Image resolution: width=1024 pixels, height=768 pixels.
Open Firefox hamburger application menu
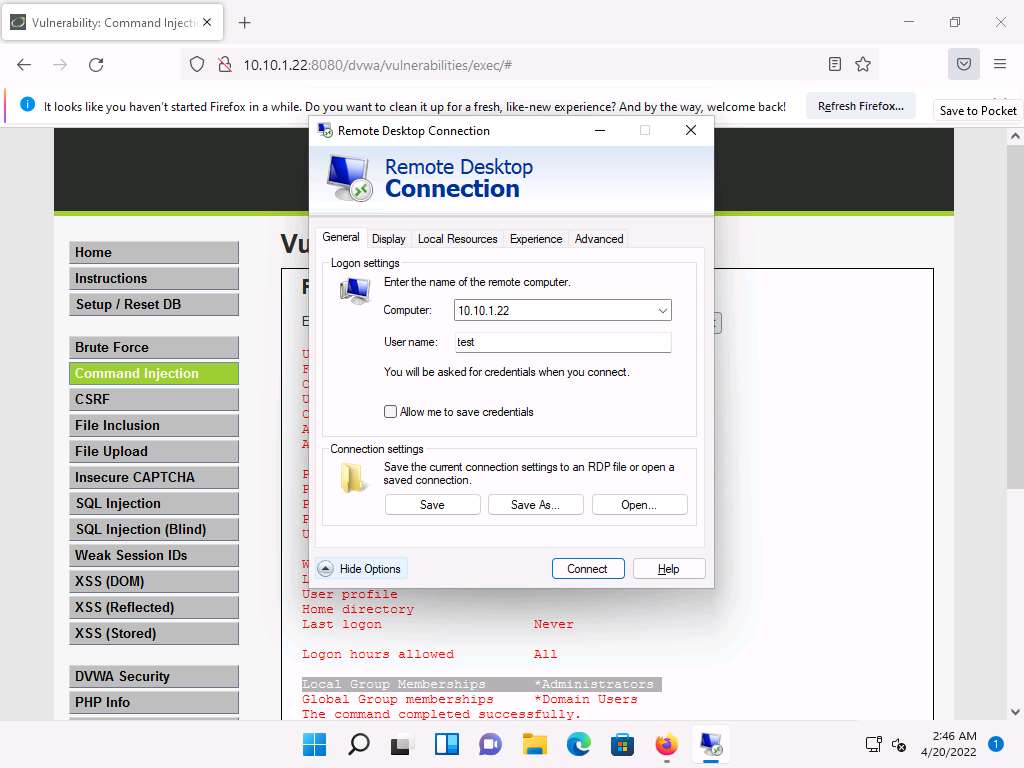tap(999, 65)
